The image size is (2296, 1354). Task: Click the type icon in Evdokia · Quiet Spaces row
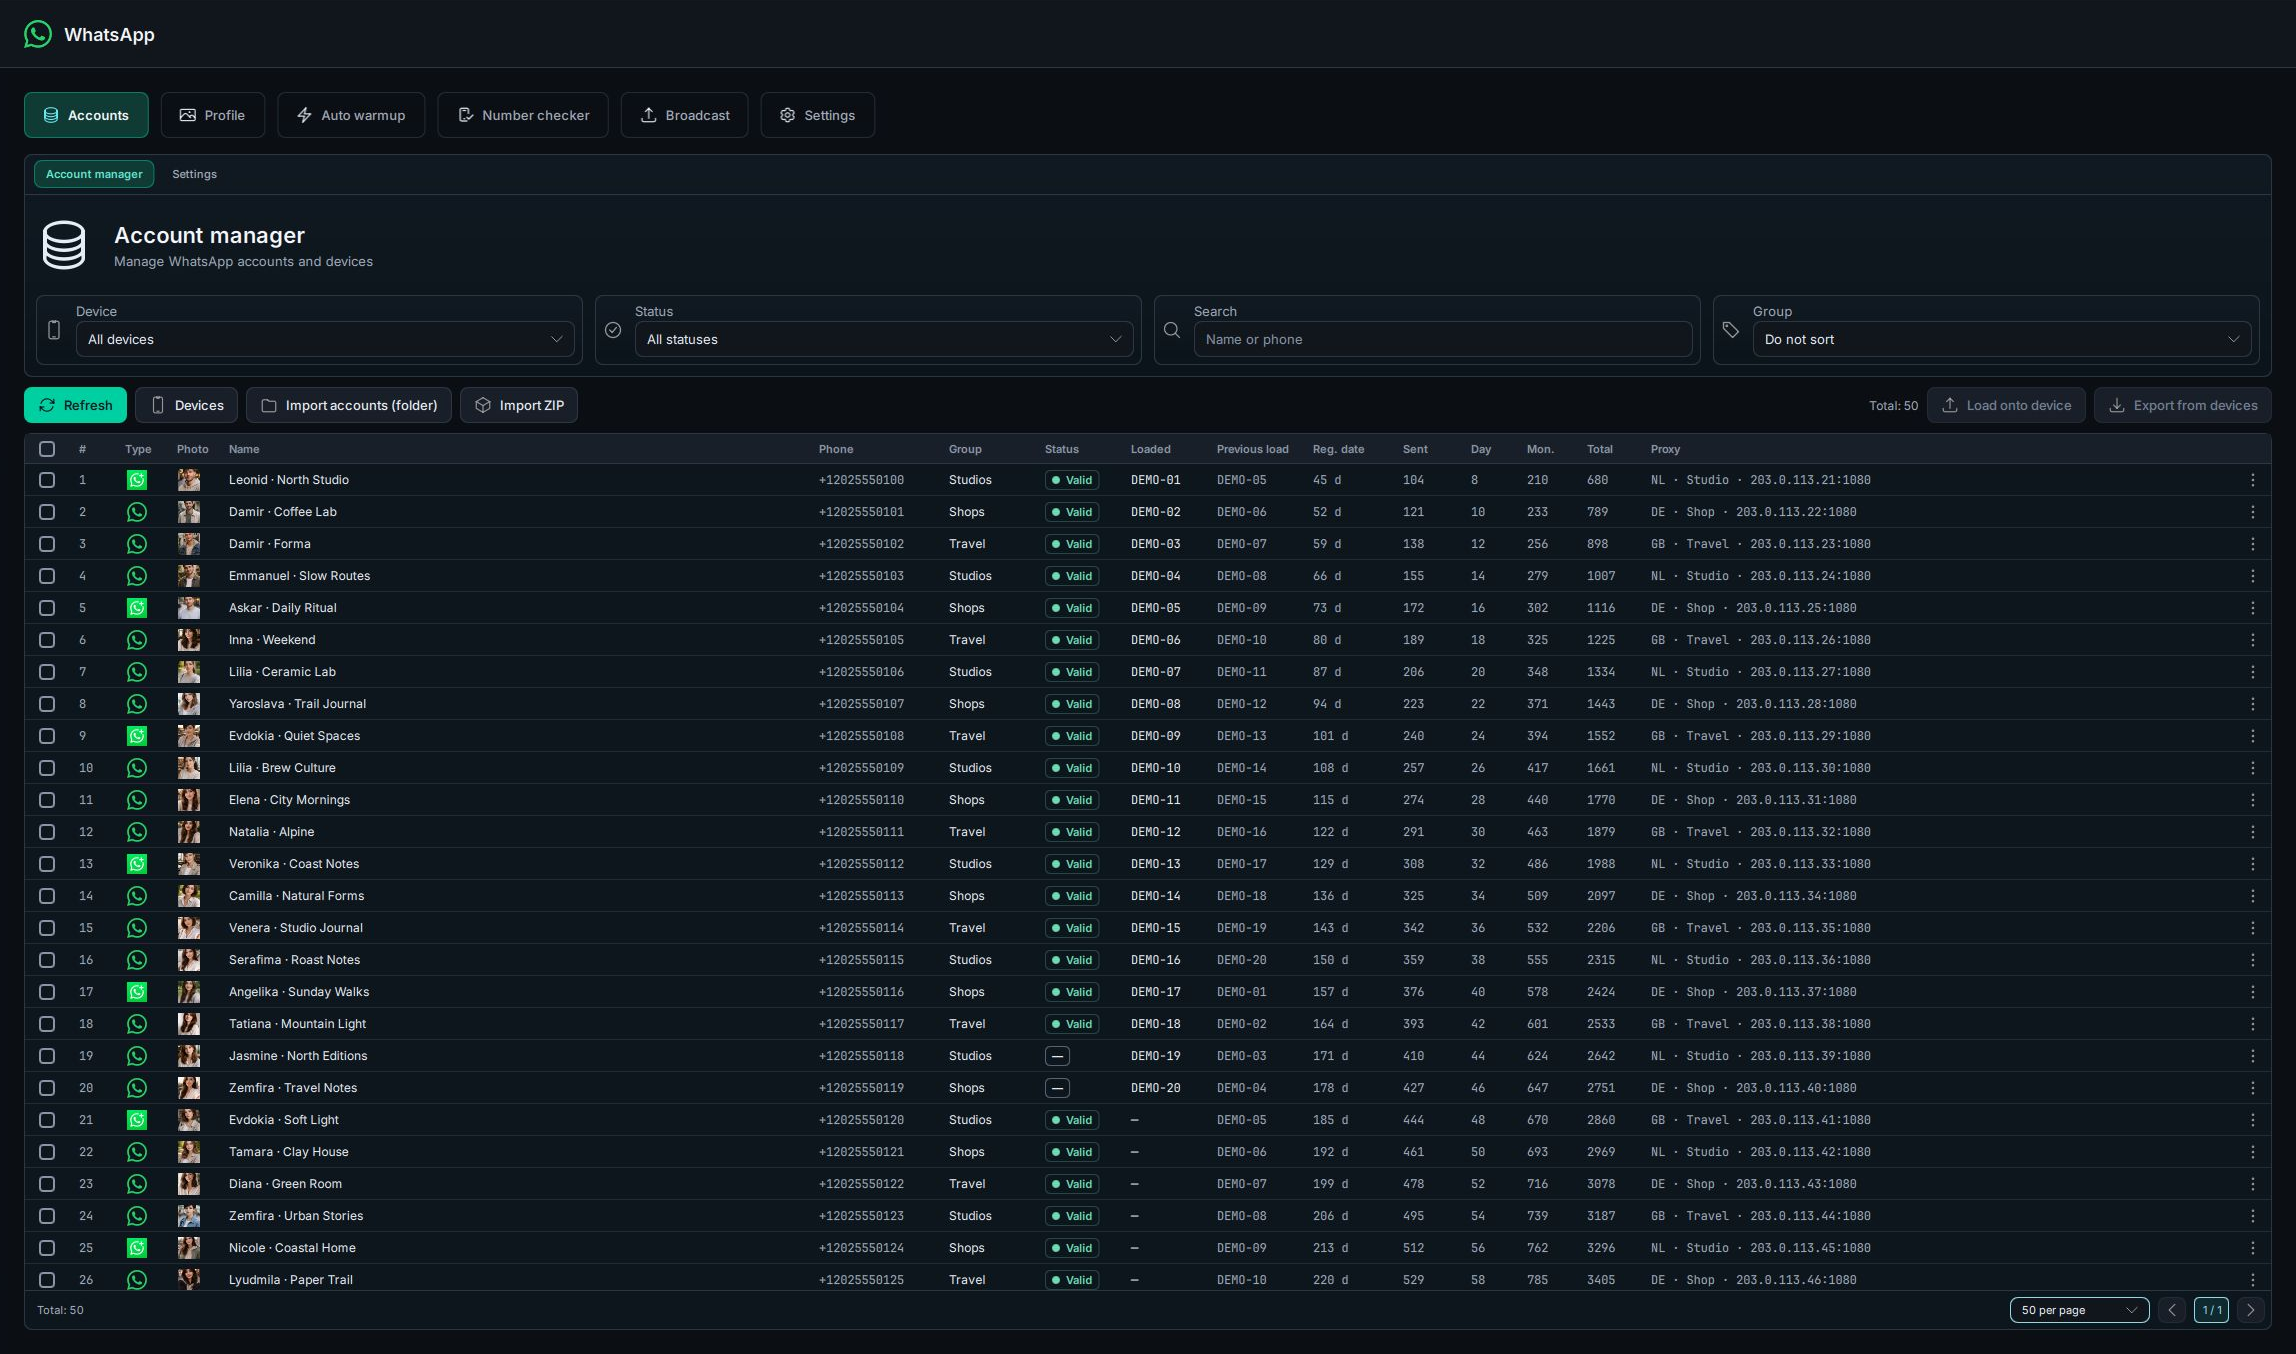click(x=137, y=736)
